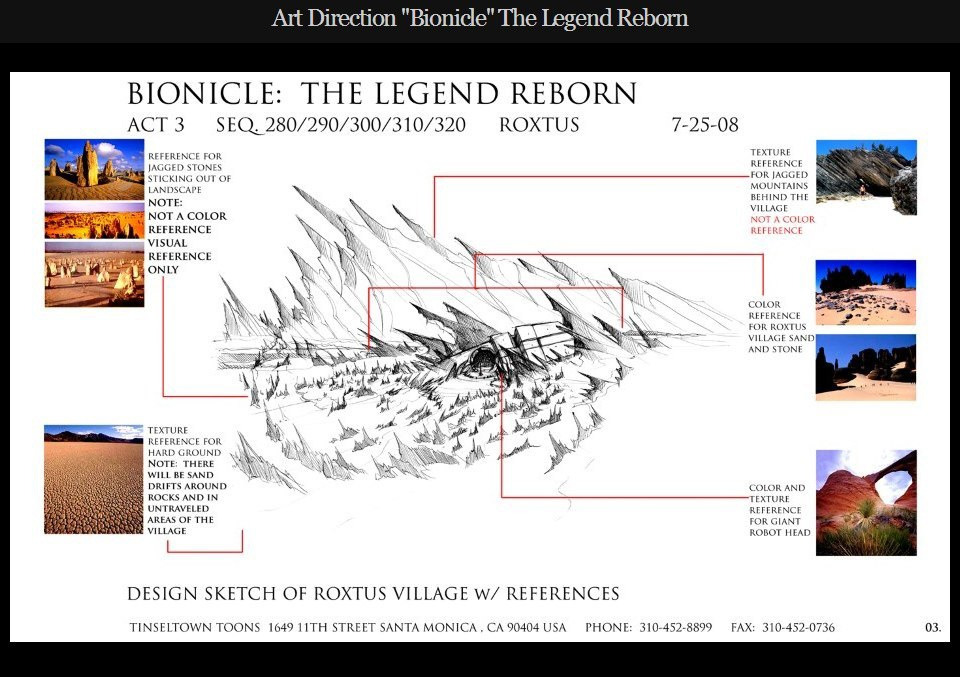
Task: Select the 'ACT 3' label
Action: tap(156, 125)
